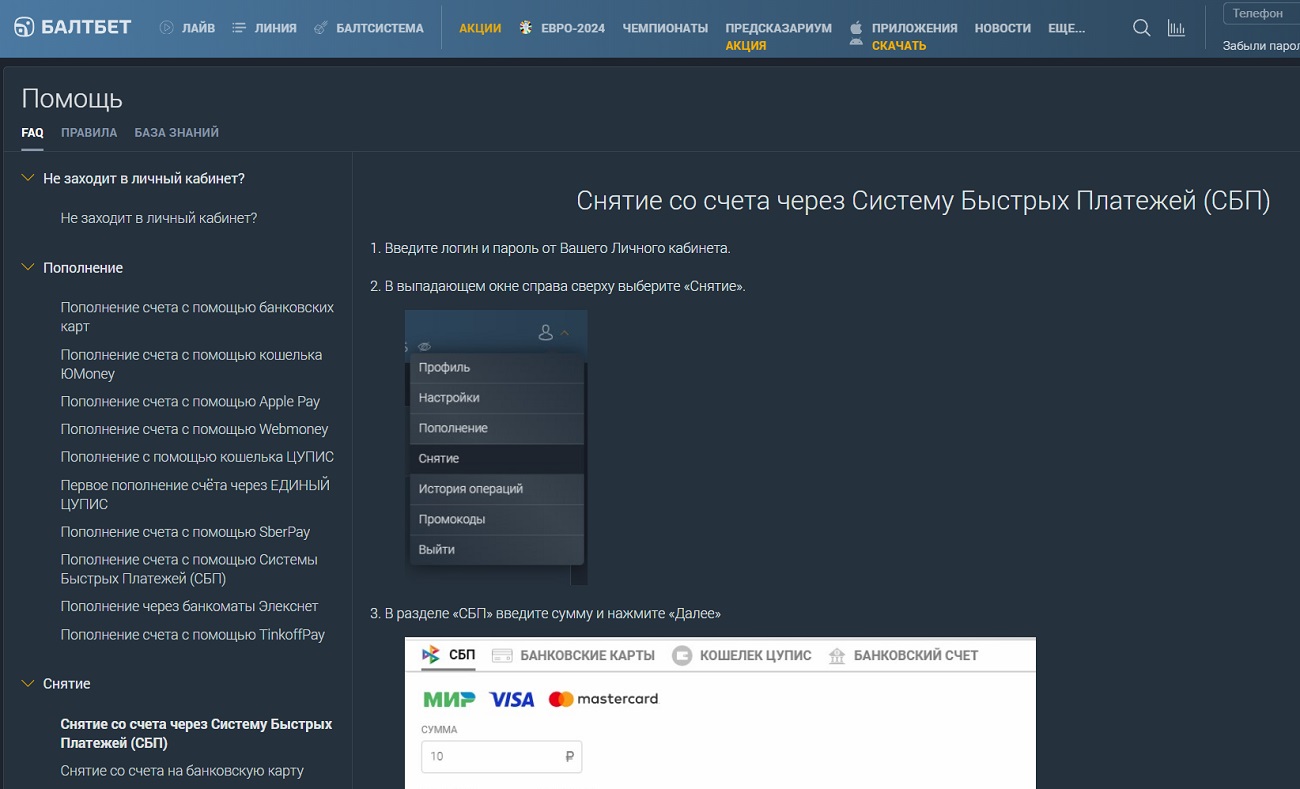Click the Mastercard logo
Image resolution: width=1300 pixels, height=789 pixels.
[x=604, y=699]
